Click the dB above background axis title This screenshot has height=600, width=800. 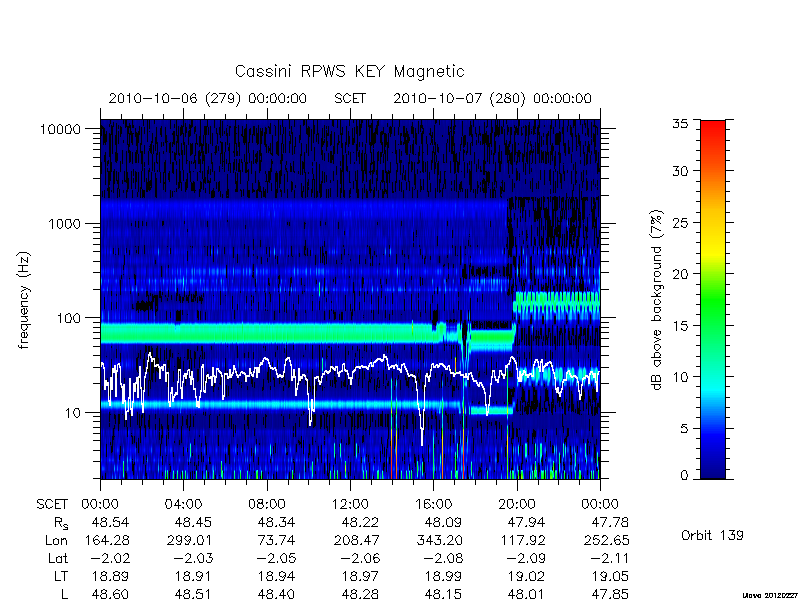[657, 300]
